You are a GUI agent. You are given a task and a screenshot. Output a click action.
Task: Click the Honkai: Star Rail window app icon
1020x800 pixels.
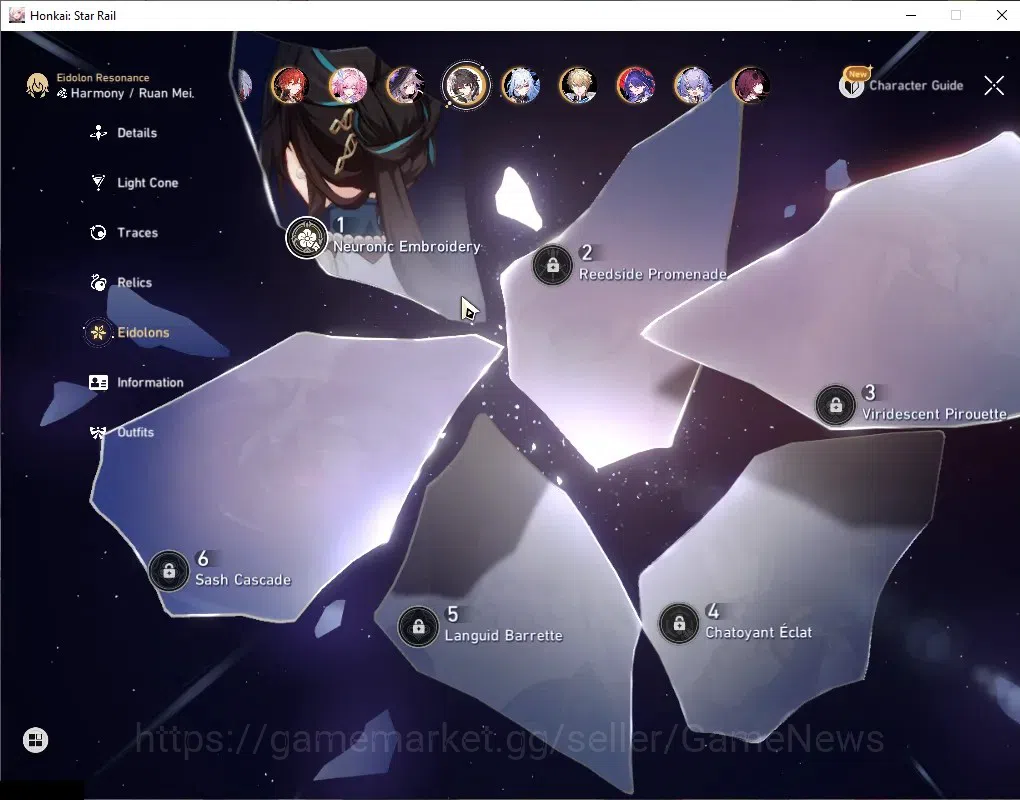(x=16, y=15)
